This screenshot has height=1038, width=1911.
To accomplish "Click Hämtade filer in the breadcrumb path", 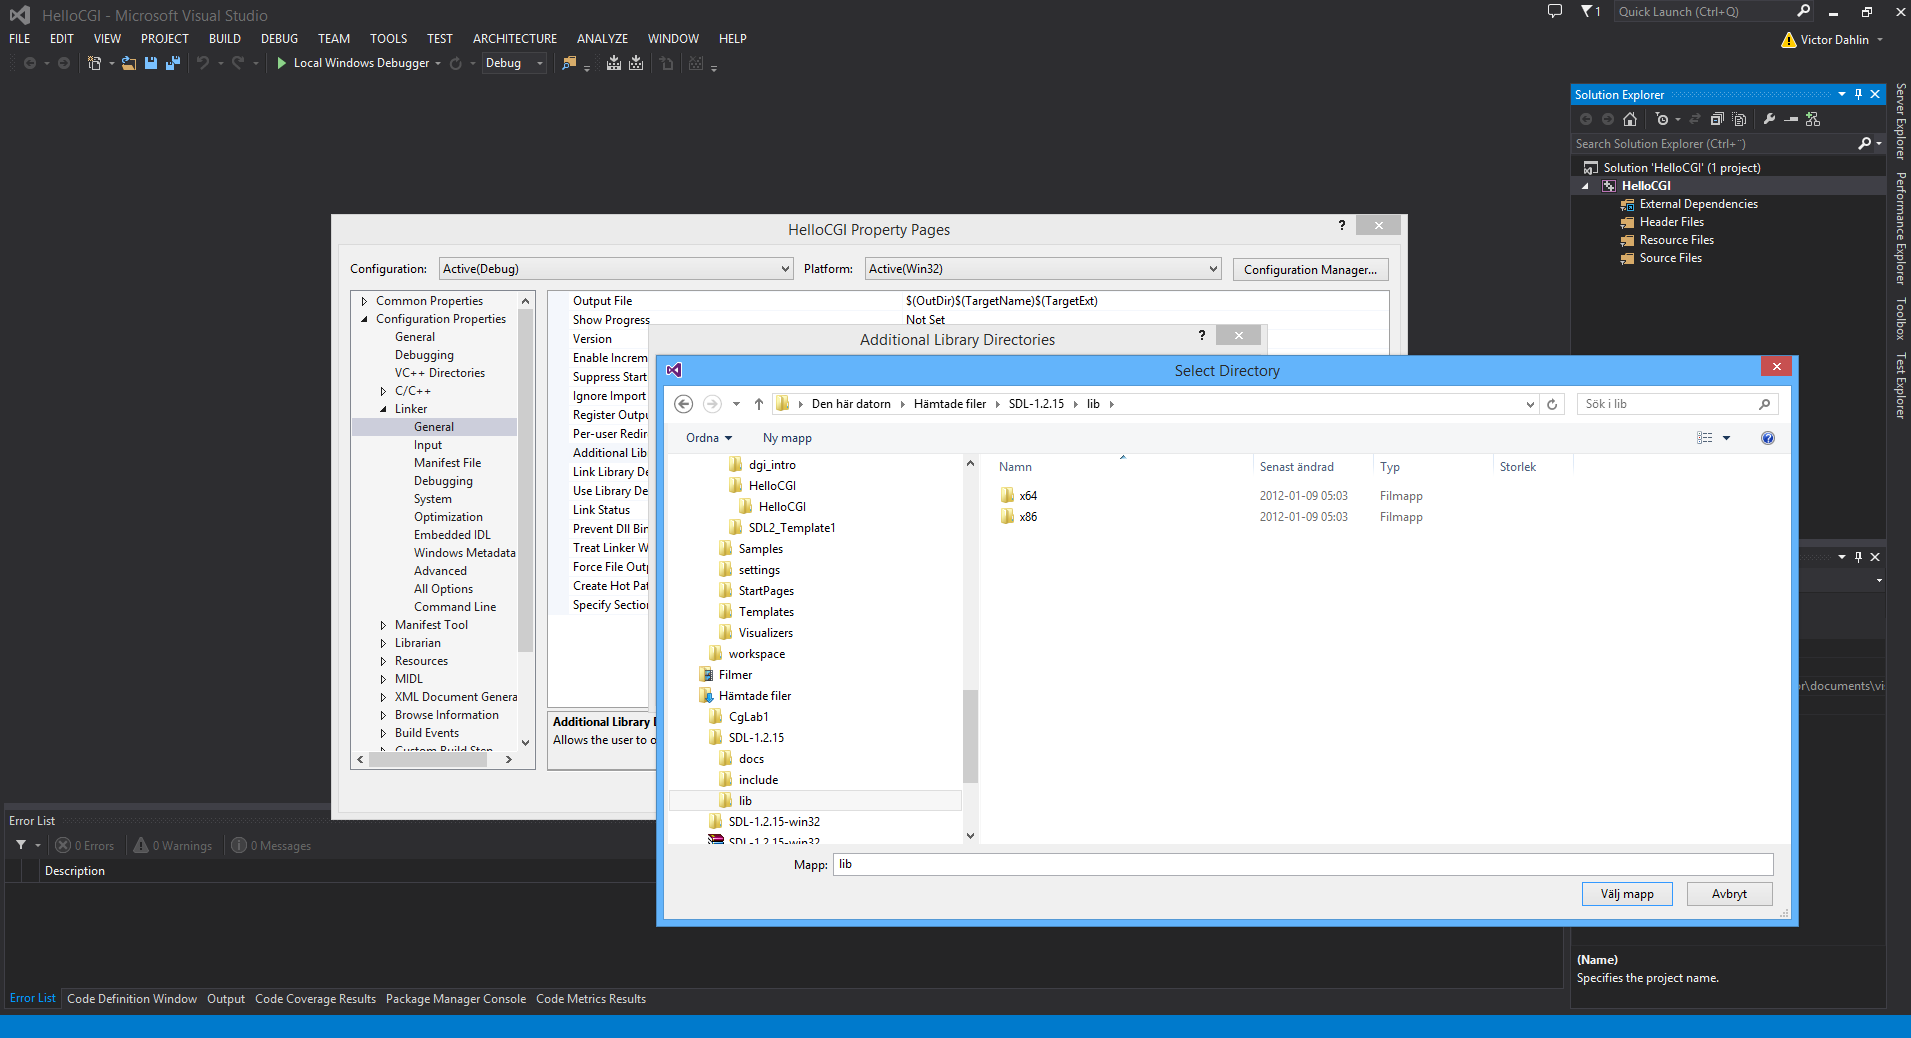I will point(950,404).
